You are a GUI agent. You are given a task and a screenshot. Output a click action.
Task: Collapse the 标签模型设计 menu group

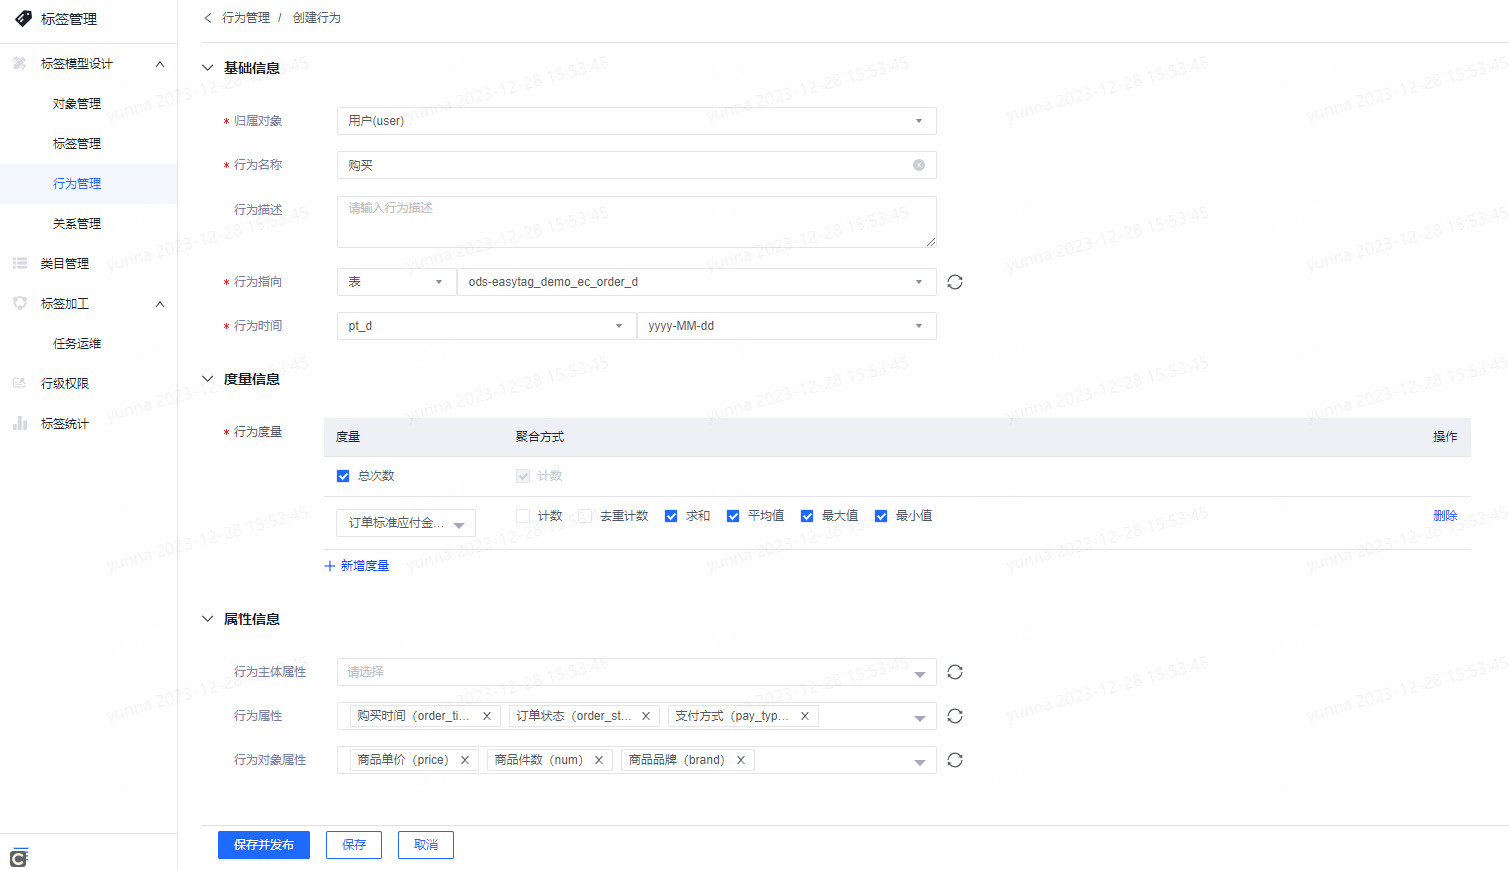(x=160, y=64)
